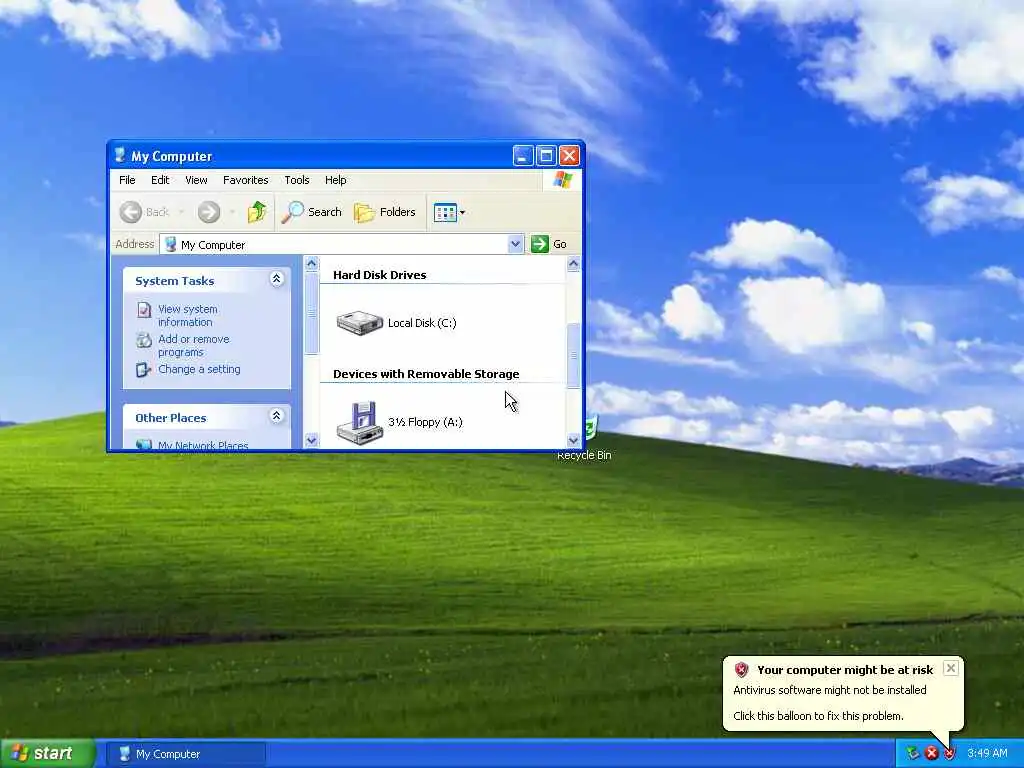The width and height of the screenshot is (1024, 768).
Task: Maximize the My Computer window
Action: point(546,155)
